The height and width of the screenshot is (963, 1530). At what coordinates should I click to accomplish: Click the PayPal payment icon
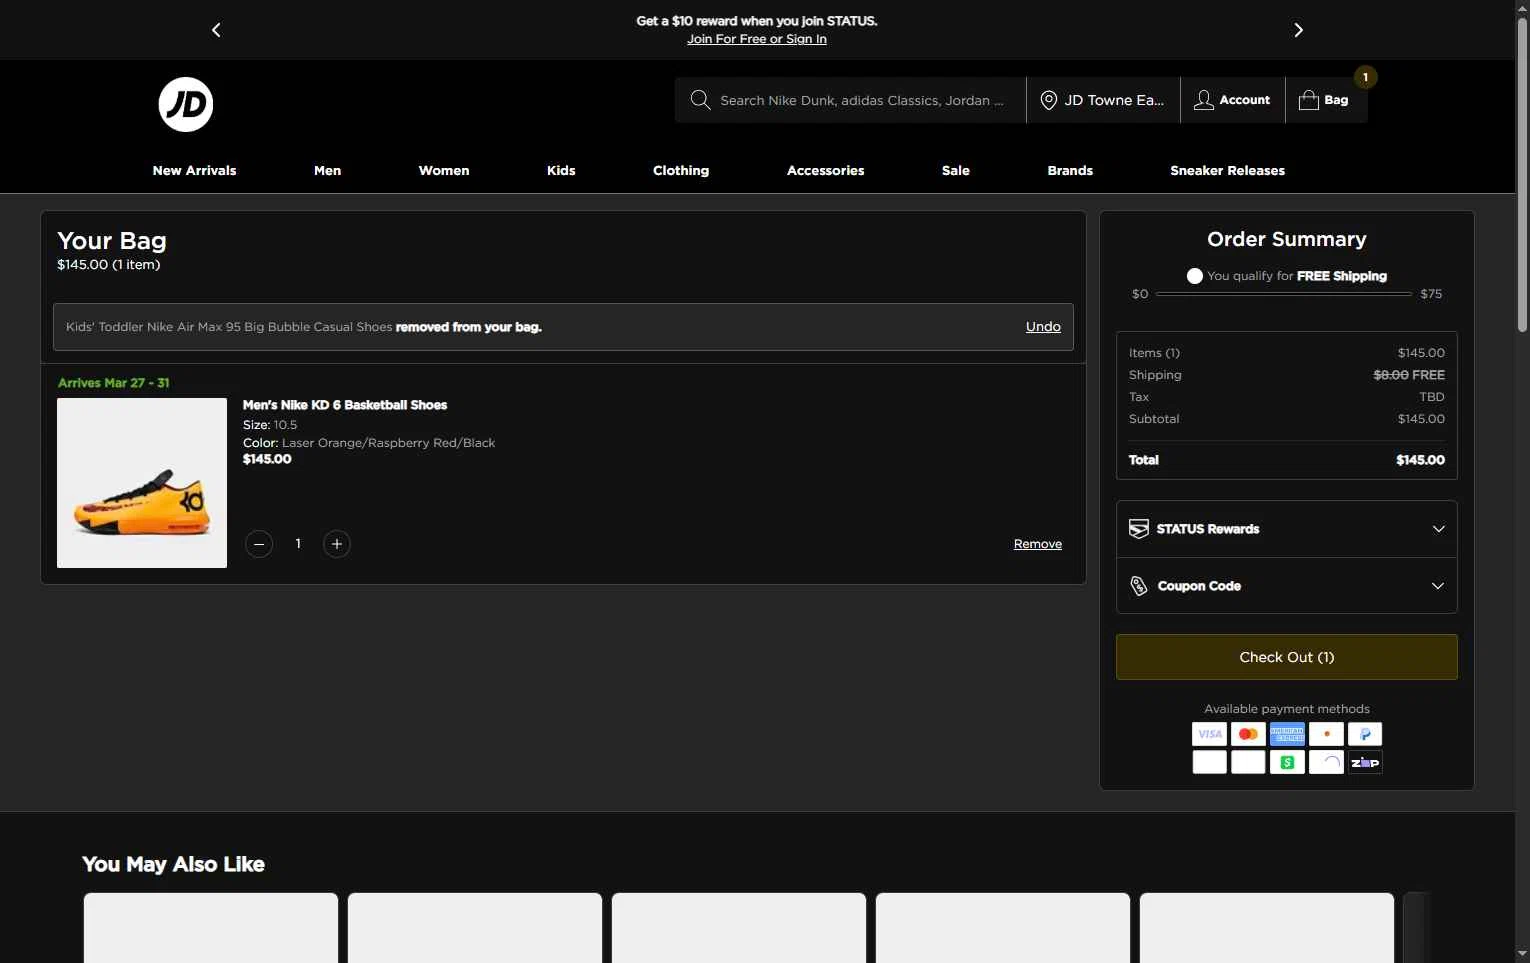pos(1365,734)
